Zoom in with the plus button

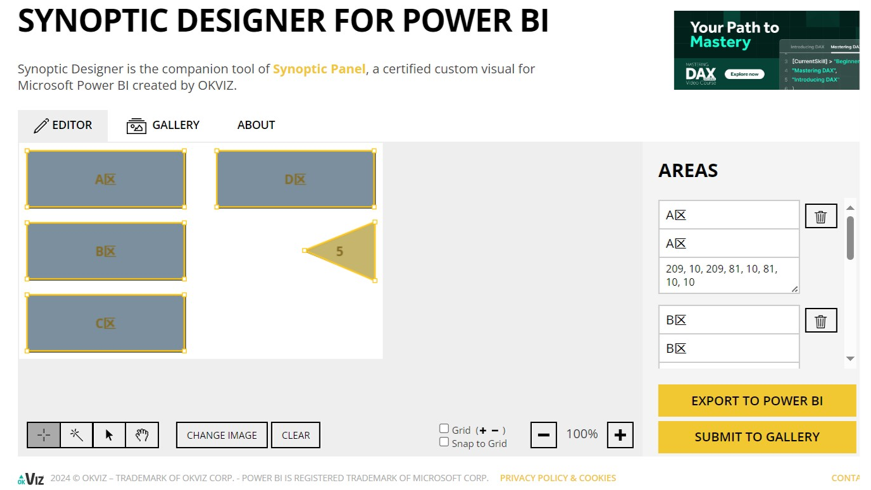620,435
